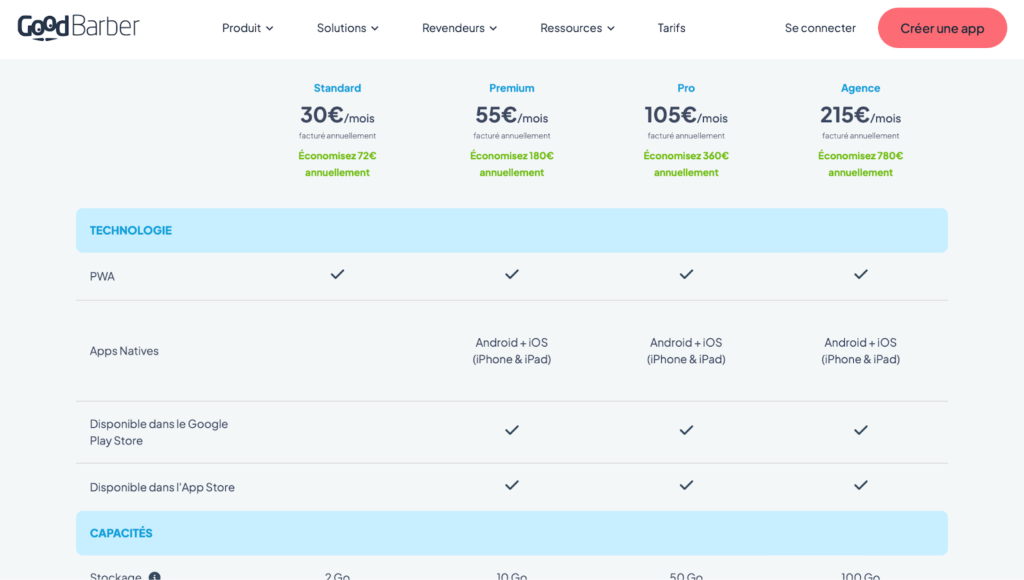This screenshot has width=1024, height=580.
Task: Select the Premium plan heading
Action: (x=512, y=88)
